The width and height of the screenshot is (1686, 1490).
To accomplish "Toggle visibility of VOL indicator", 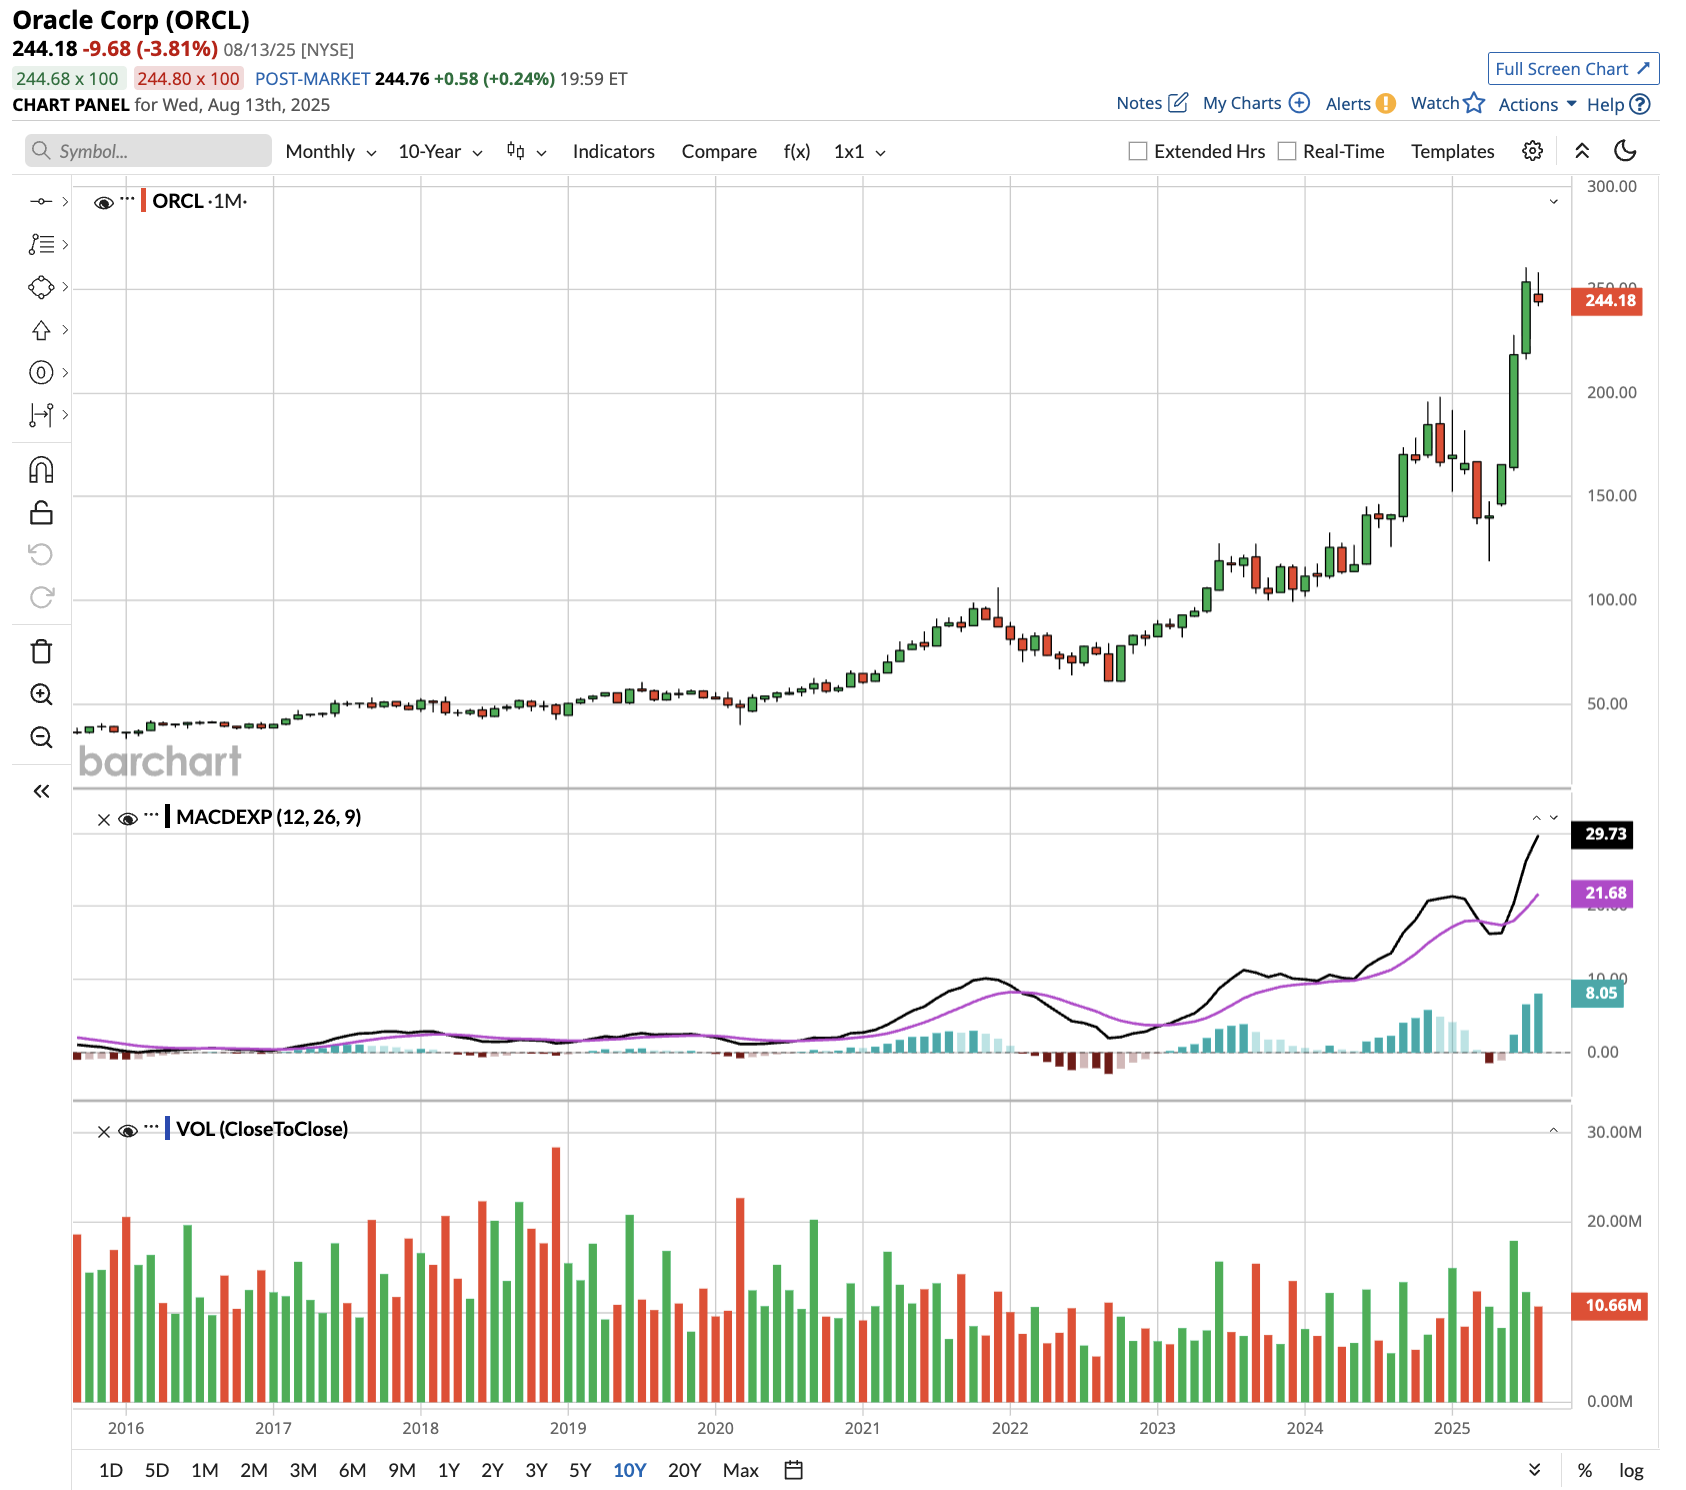I will pos(128,1131).
